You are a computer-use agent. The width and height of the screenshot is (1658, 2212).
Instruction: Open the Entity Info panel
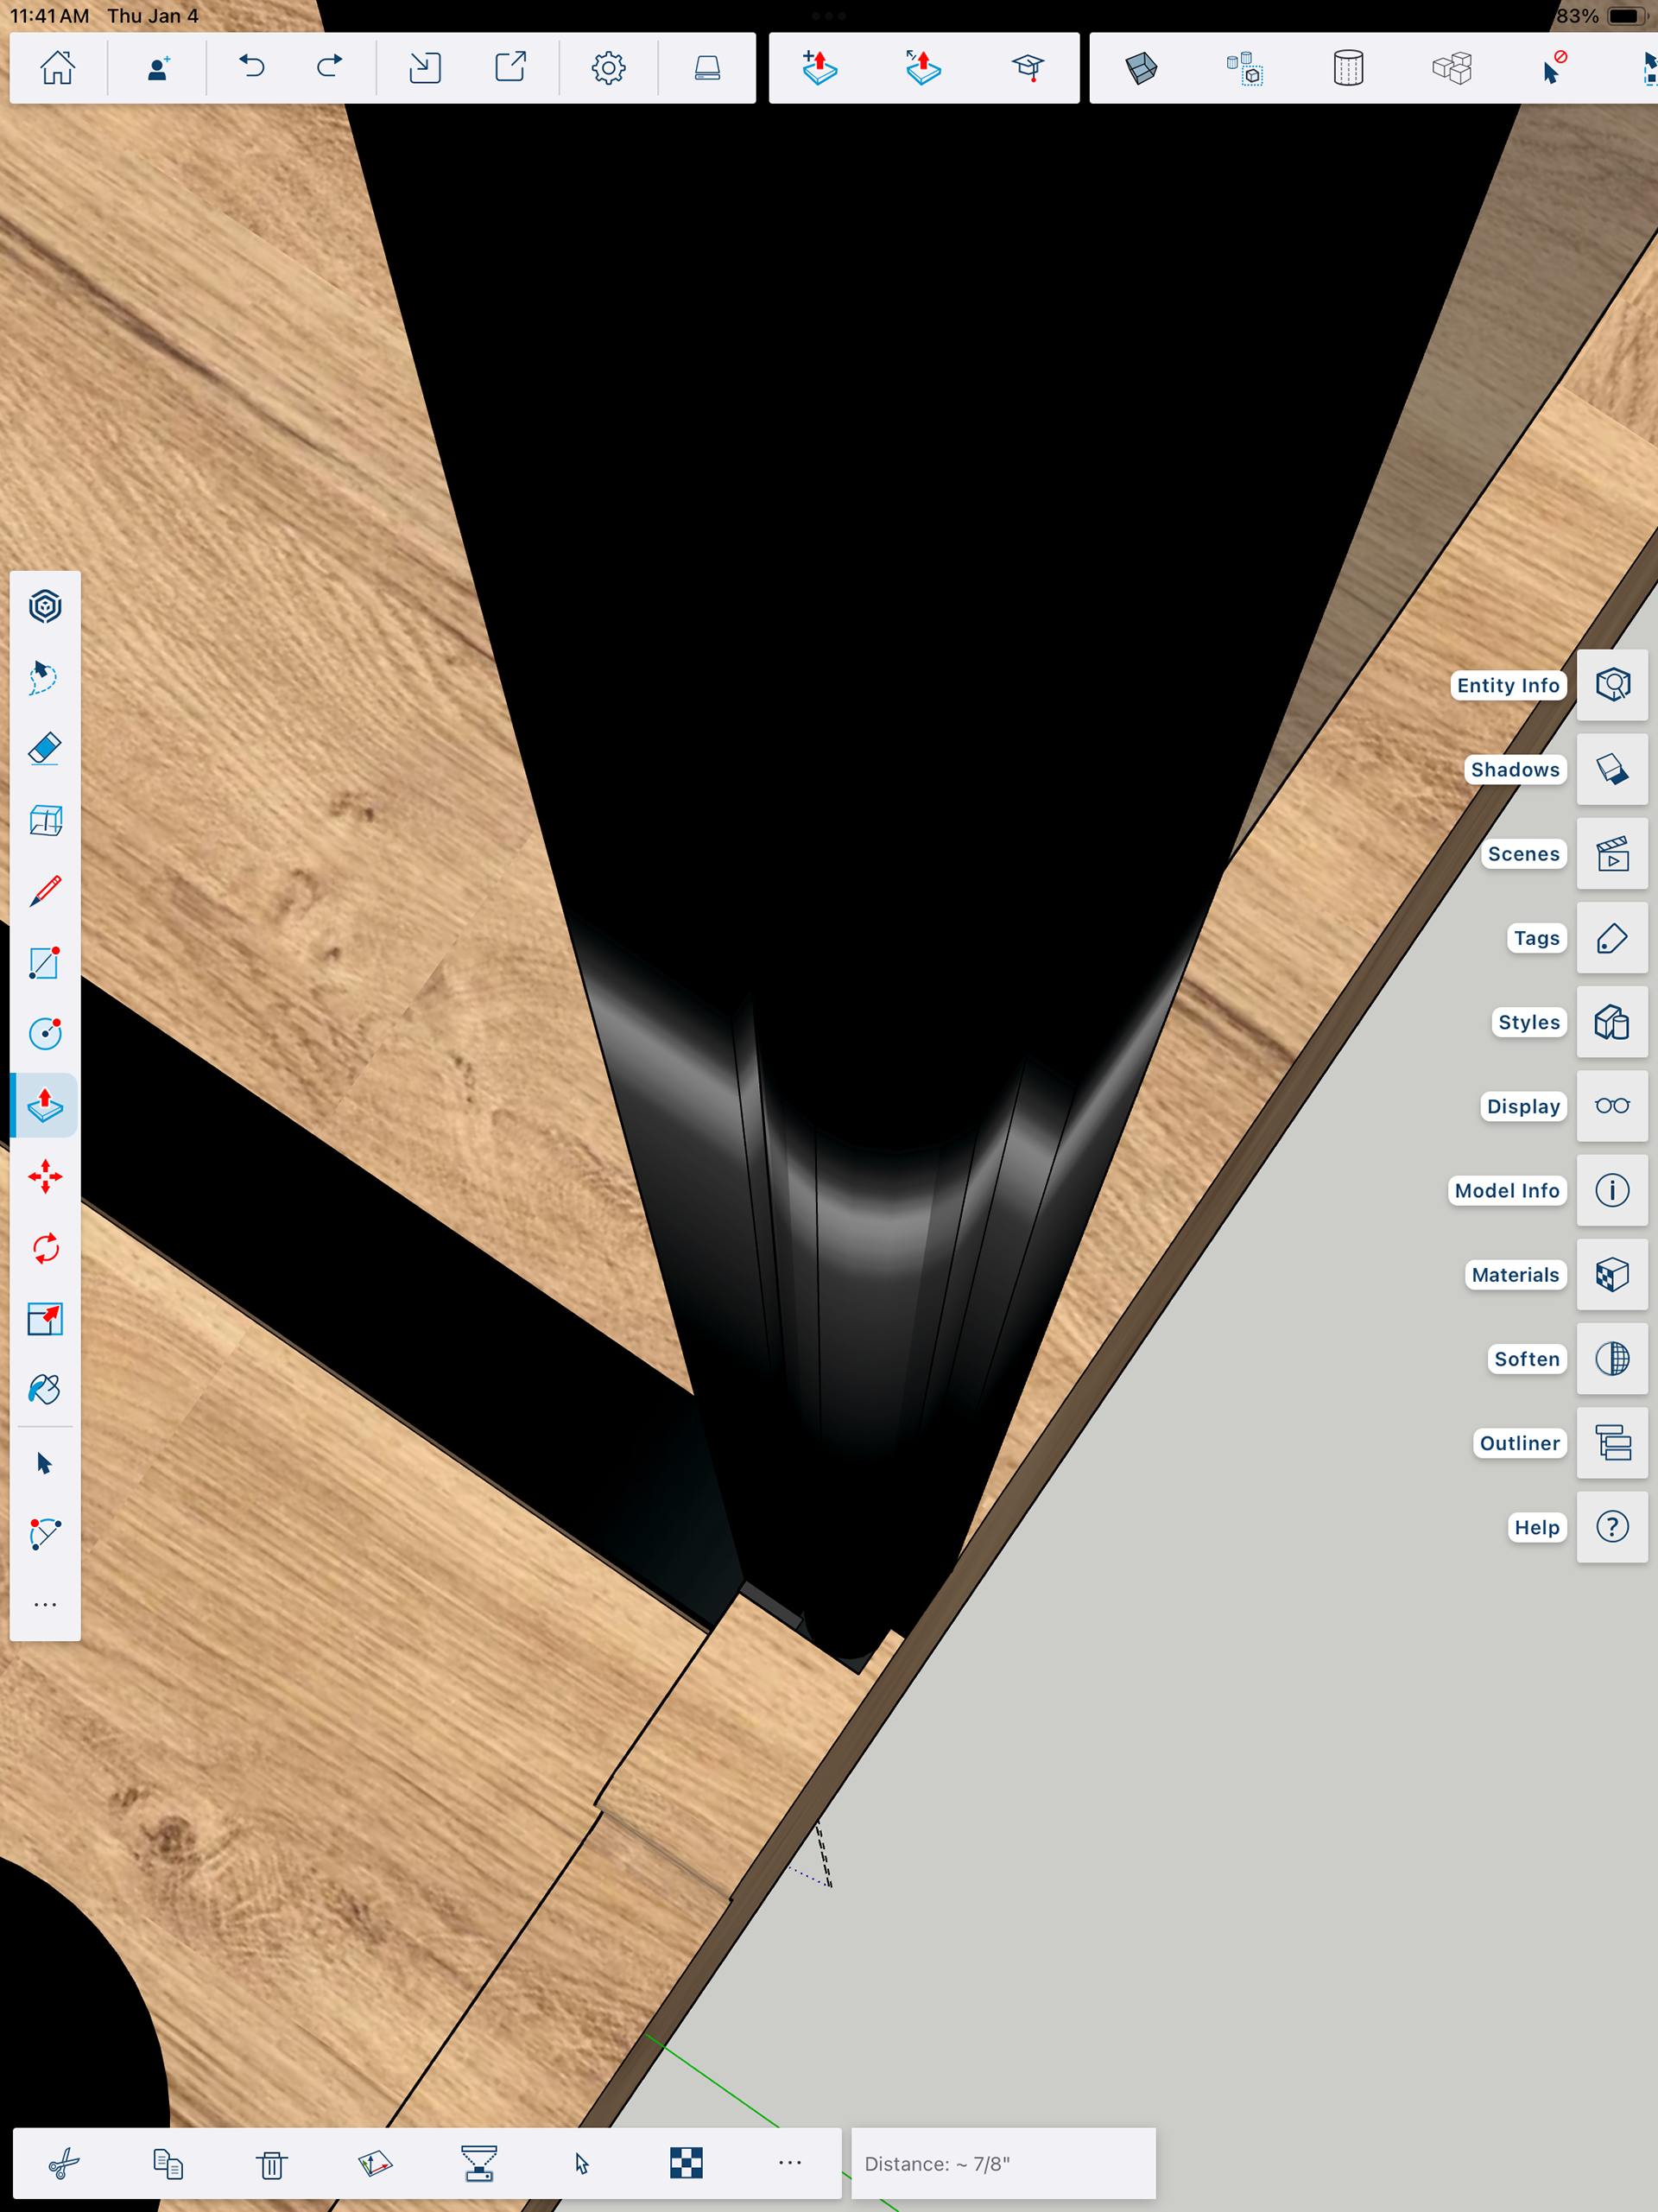[1611, 685]
